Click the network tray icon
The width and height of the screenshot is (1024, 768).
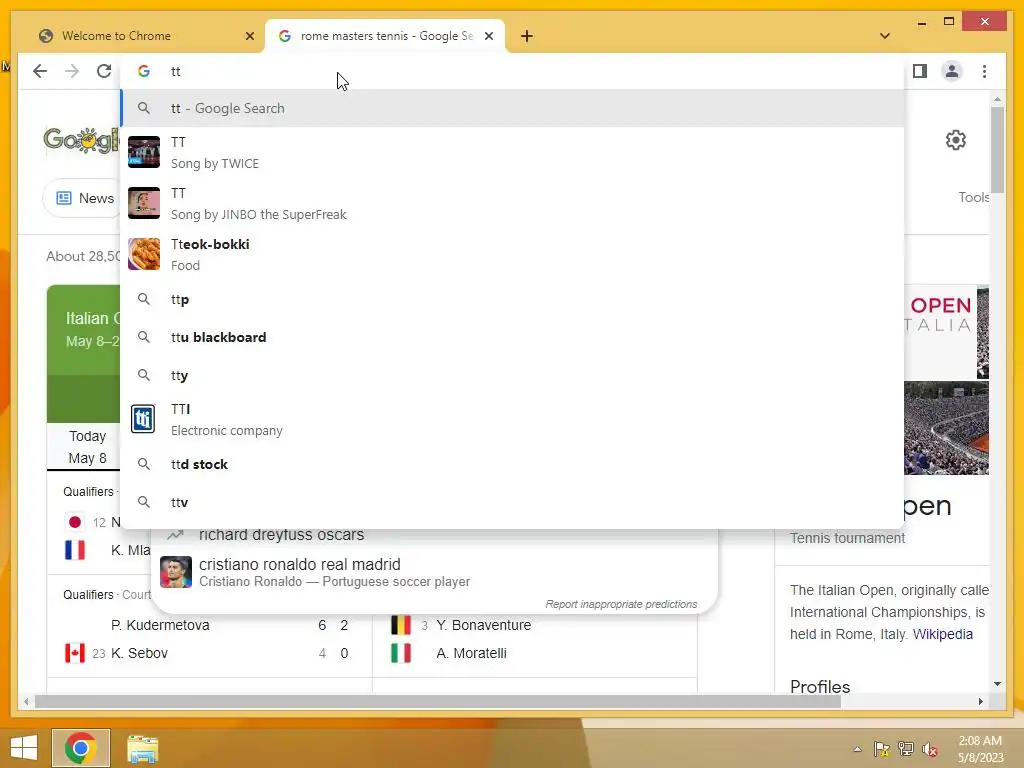point(906,749)
